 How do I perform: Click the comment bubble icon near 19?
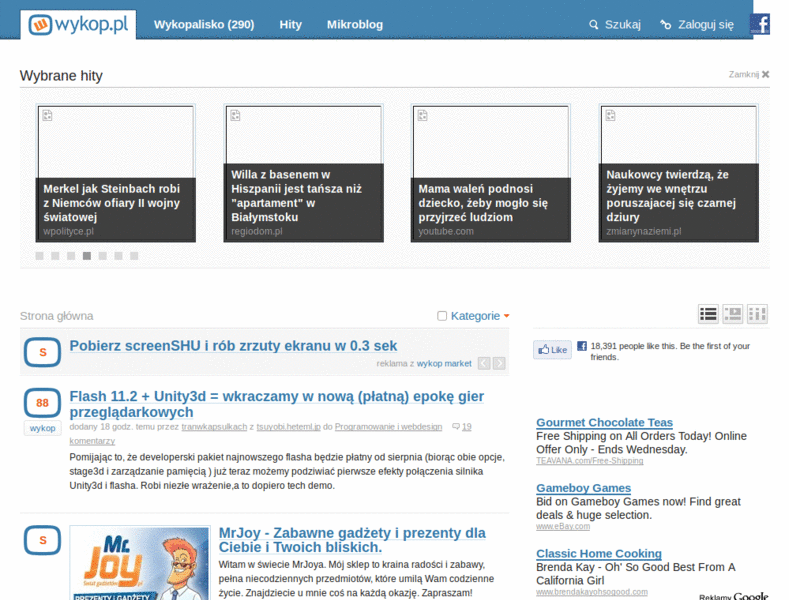point(456,427)
